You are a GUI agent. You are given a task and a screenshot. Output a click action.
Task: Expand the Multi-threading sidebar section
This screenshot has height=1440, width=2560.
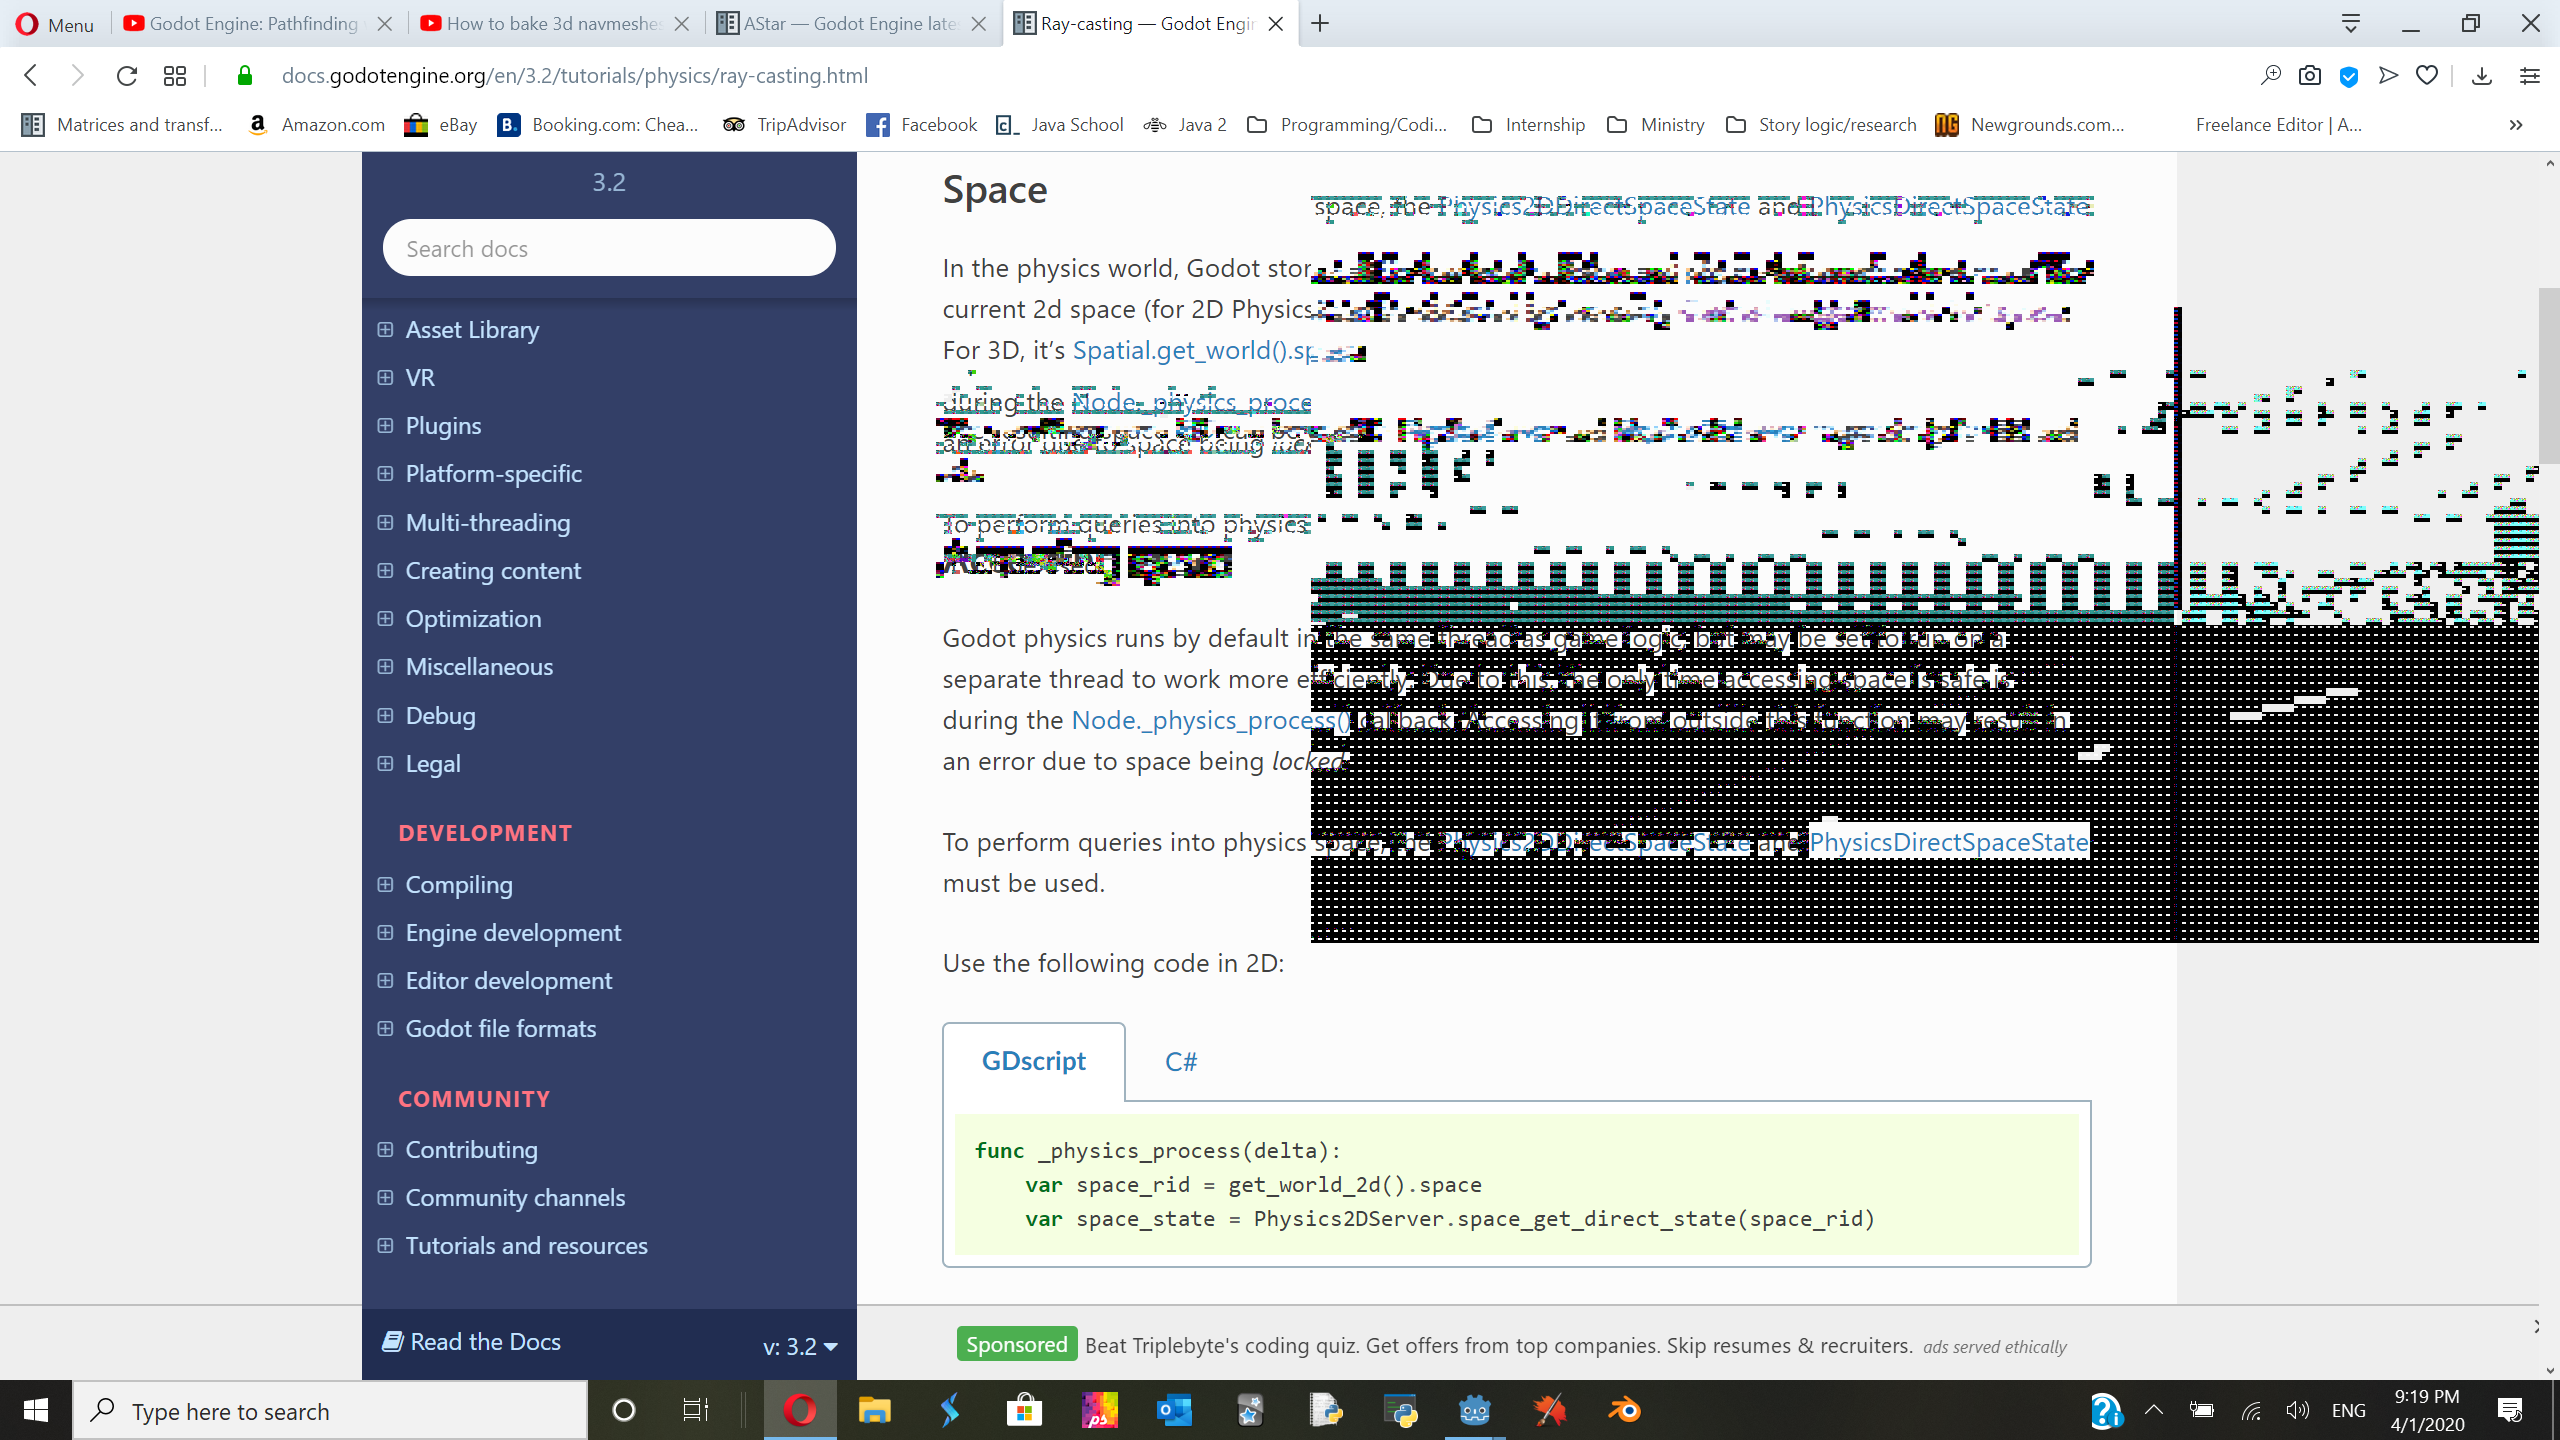click(x=385, y=523)
